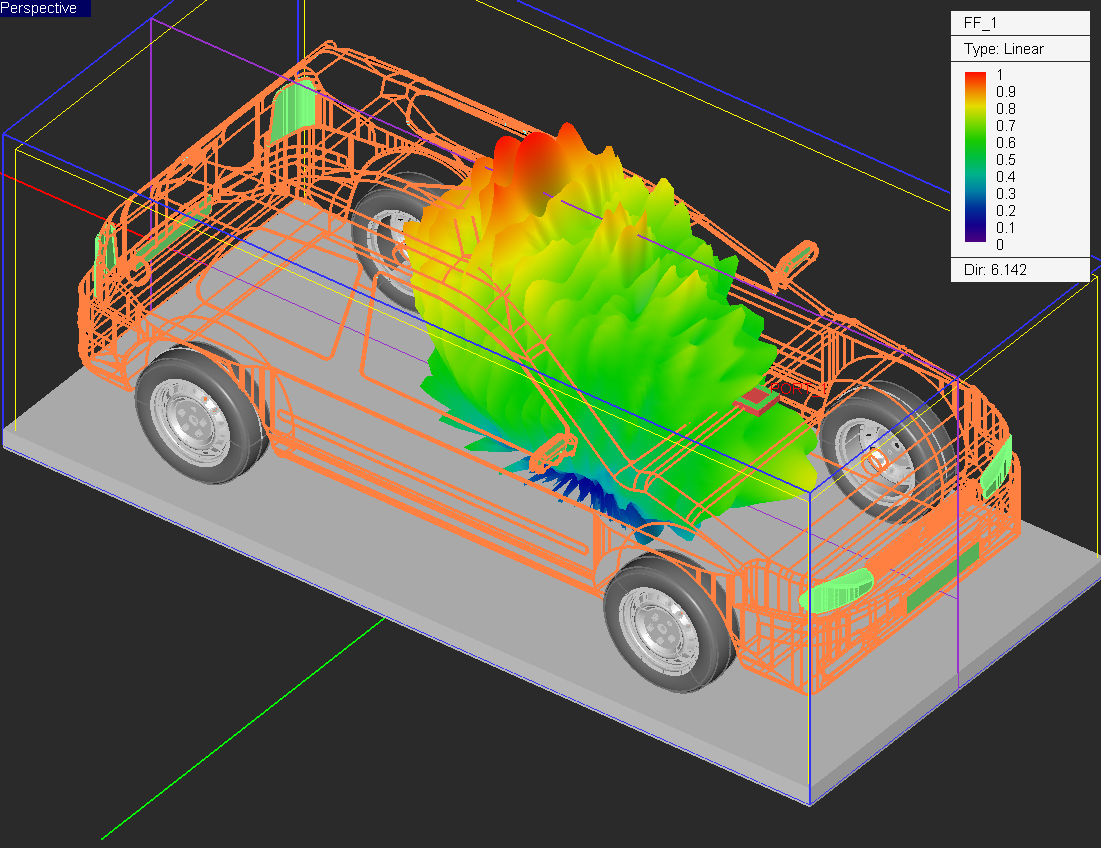This screenshot has width=1101, height=848.
Task: Click the green headlight beside license plate
Action: [x=838, y=590]
